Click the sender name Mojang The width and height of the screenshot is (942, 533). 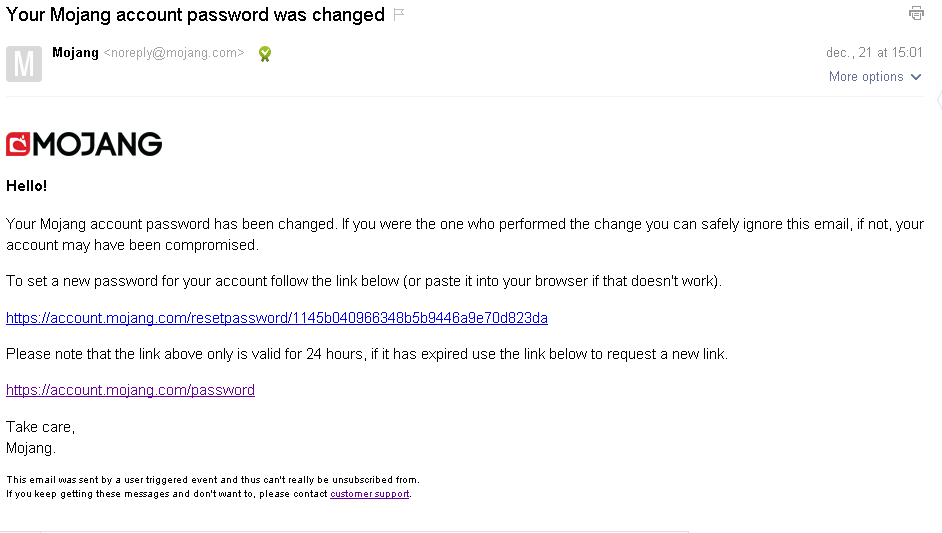pyautogui.click(x=75, y=53)
